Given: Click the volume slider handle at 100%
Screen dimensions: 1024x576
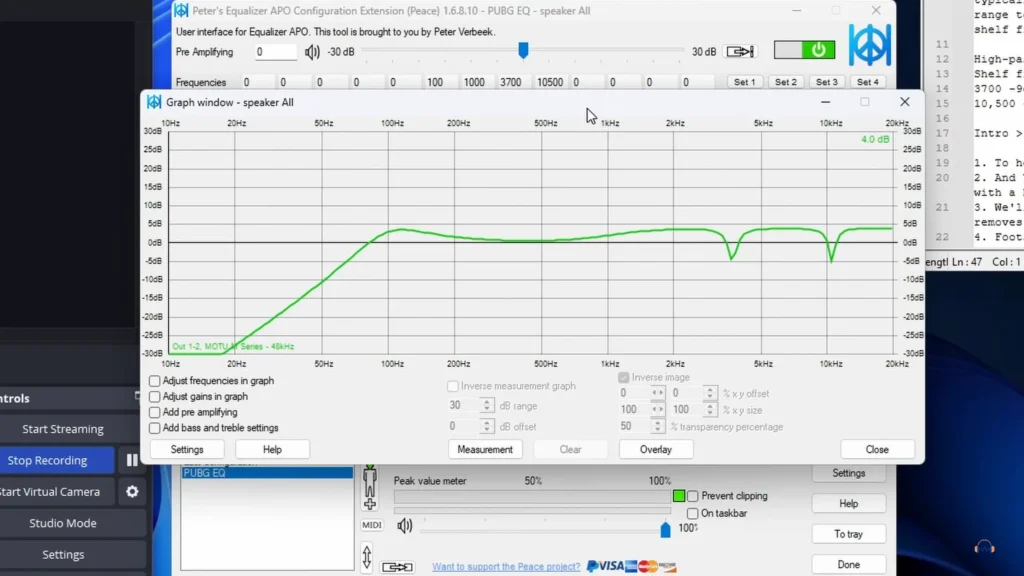Looking at the screenshot, I should tap(665, 528).
